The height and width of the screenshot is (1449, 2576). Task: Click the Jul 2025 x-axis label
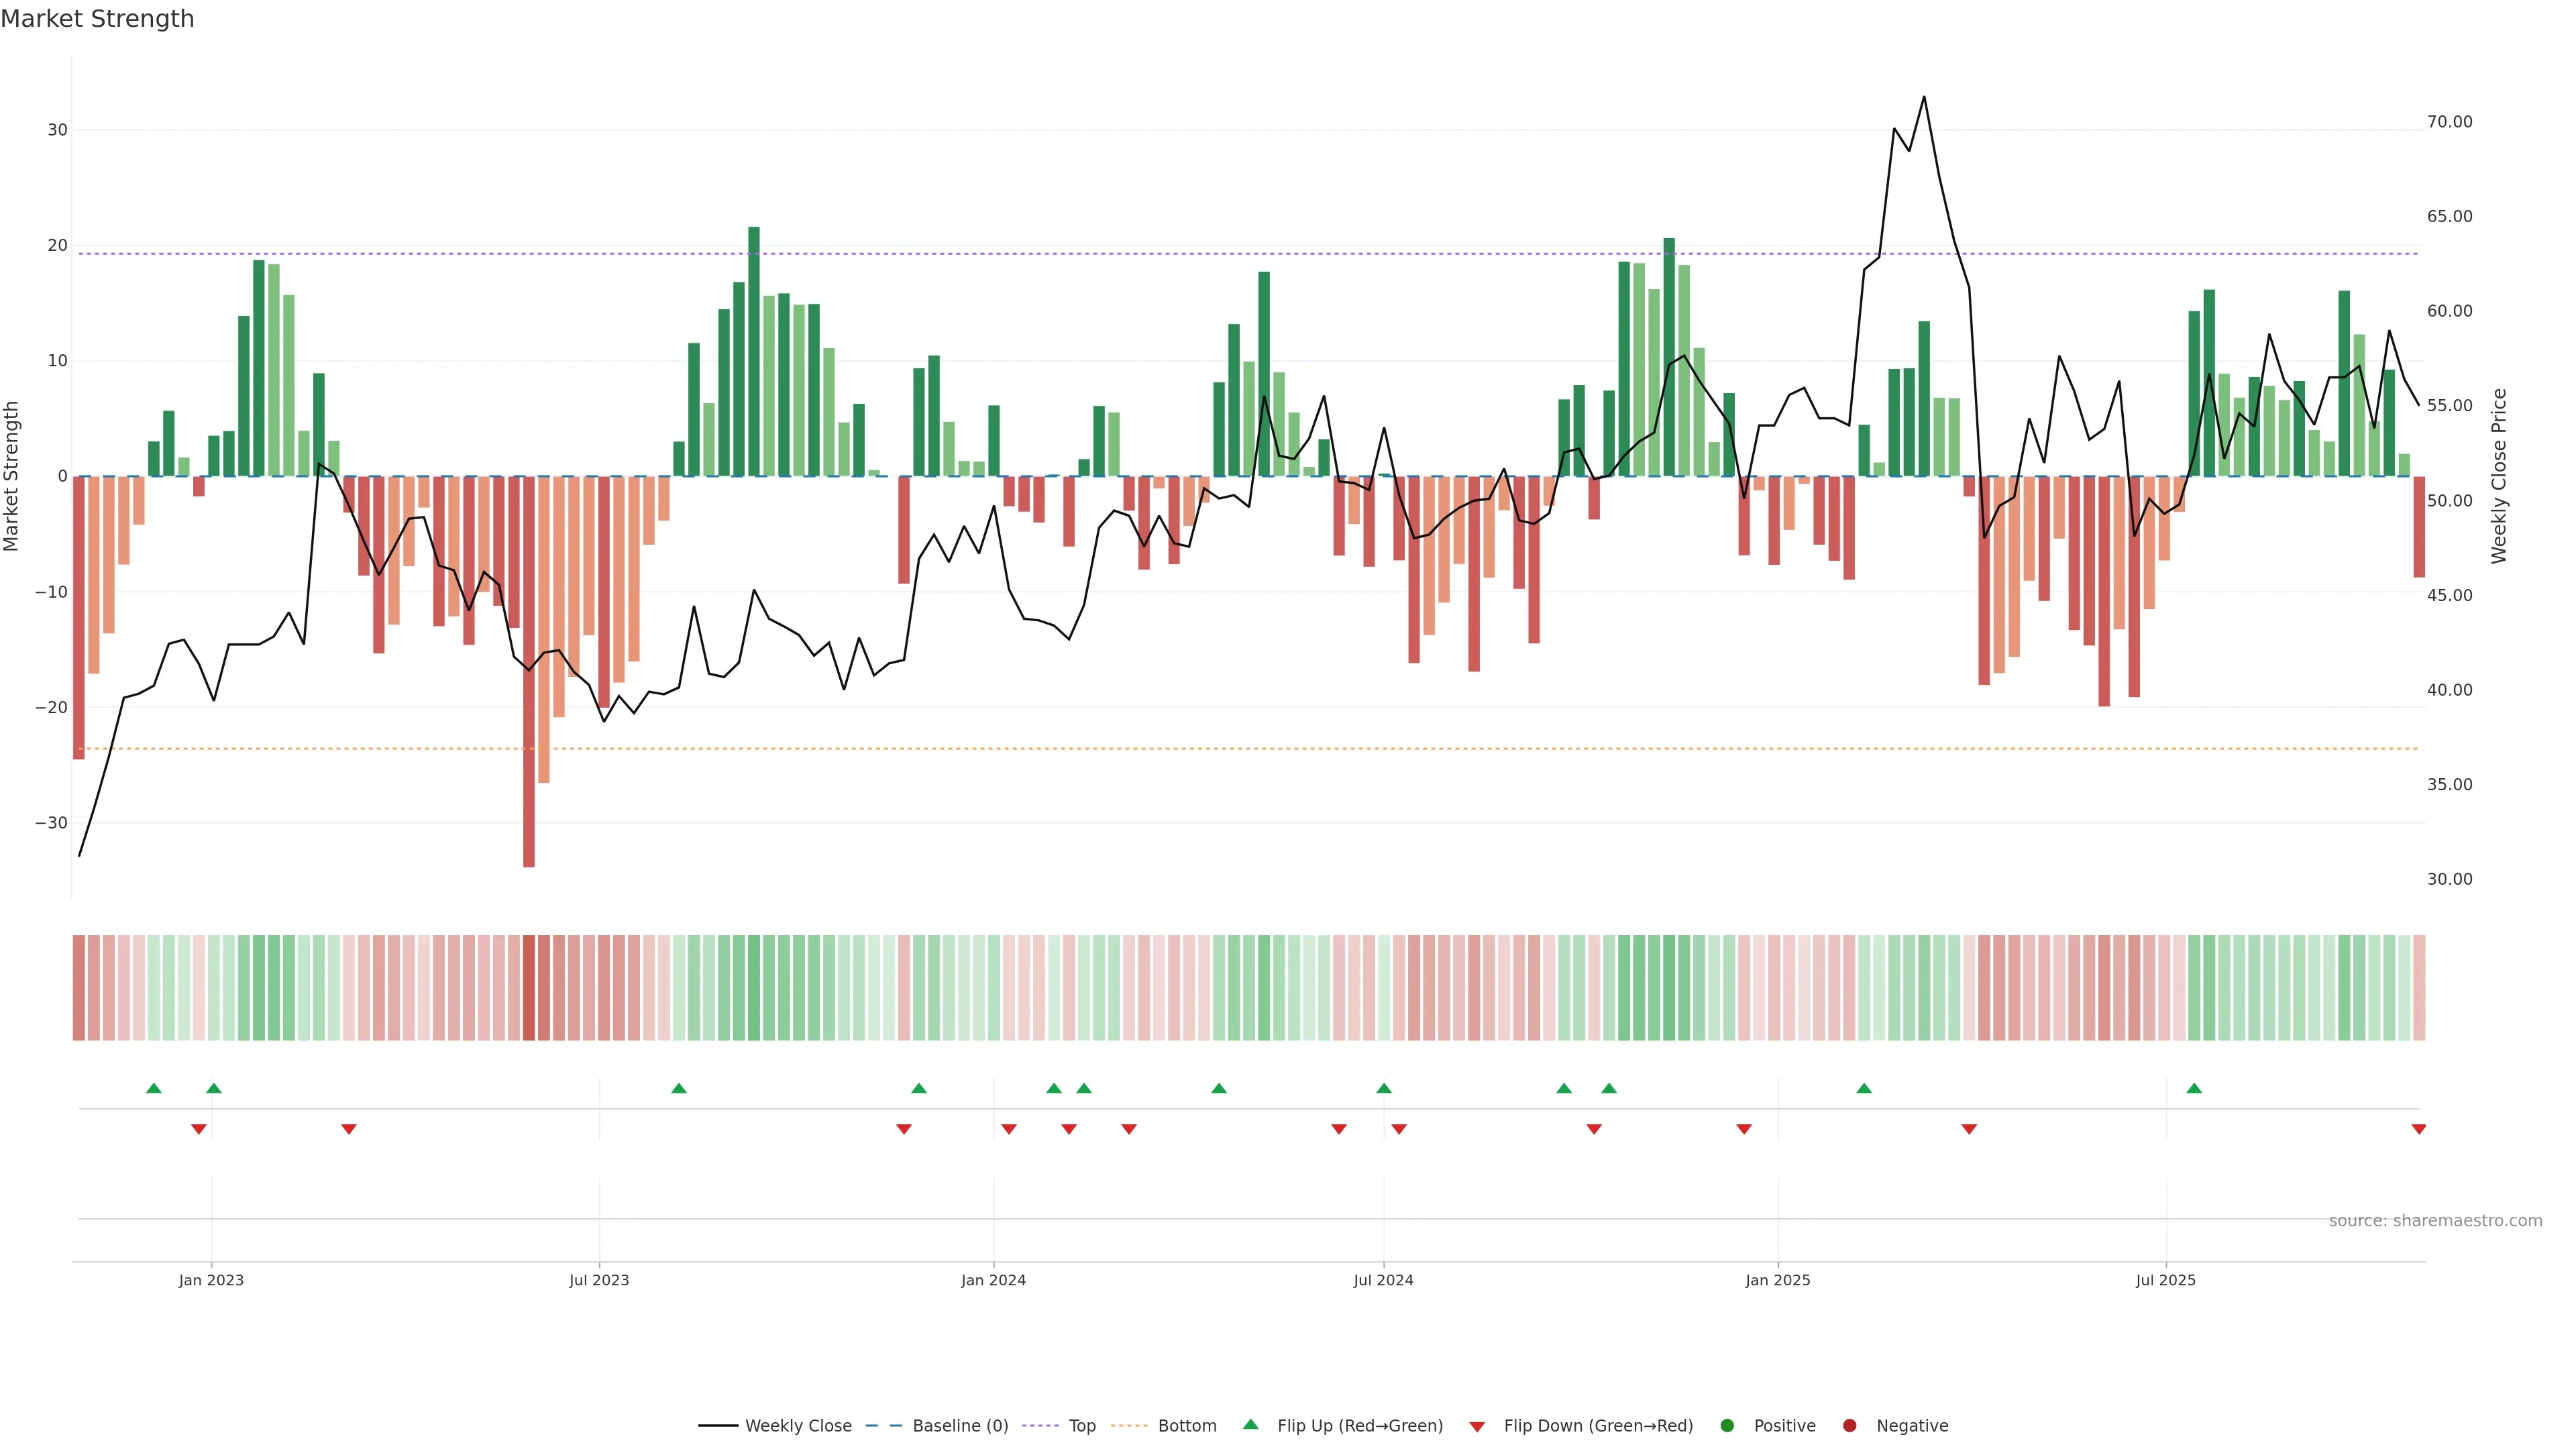pos(2165,1280)
